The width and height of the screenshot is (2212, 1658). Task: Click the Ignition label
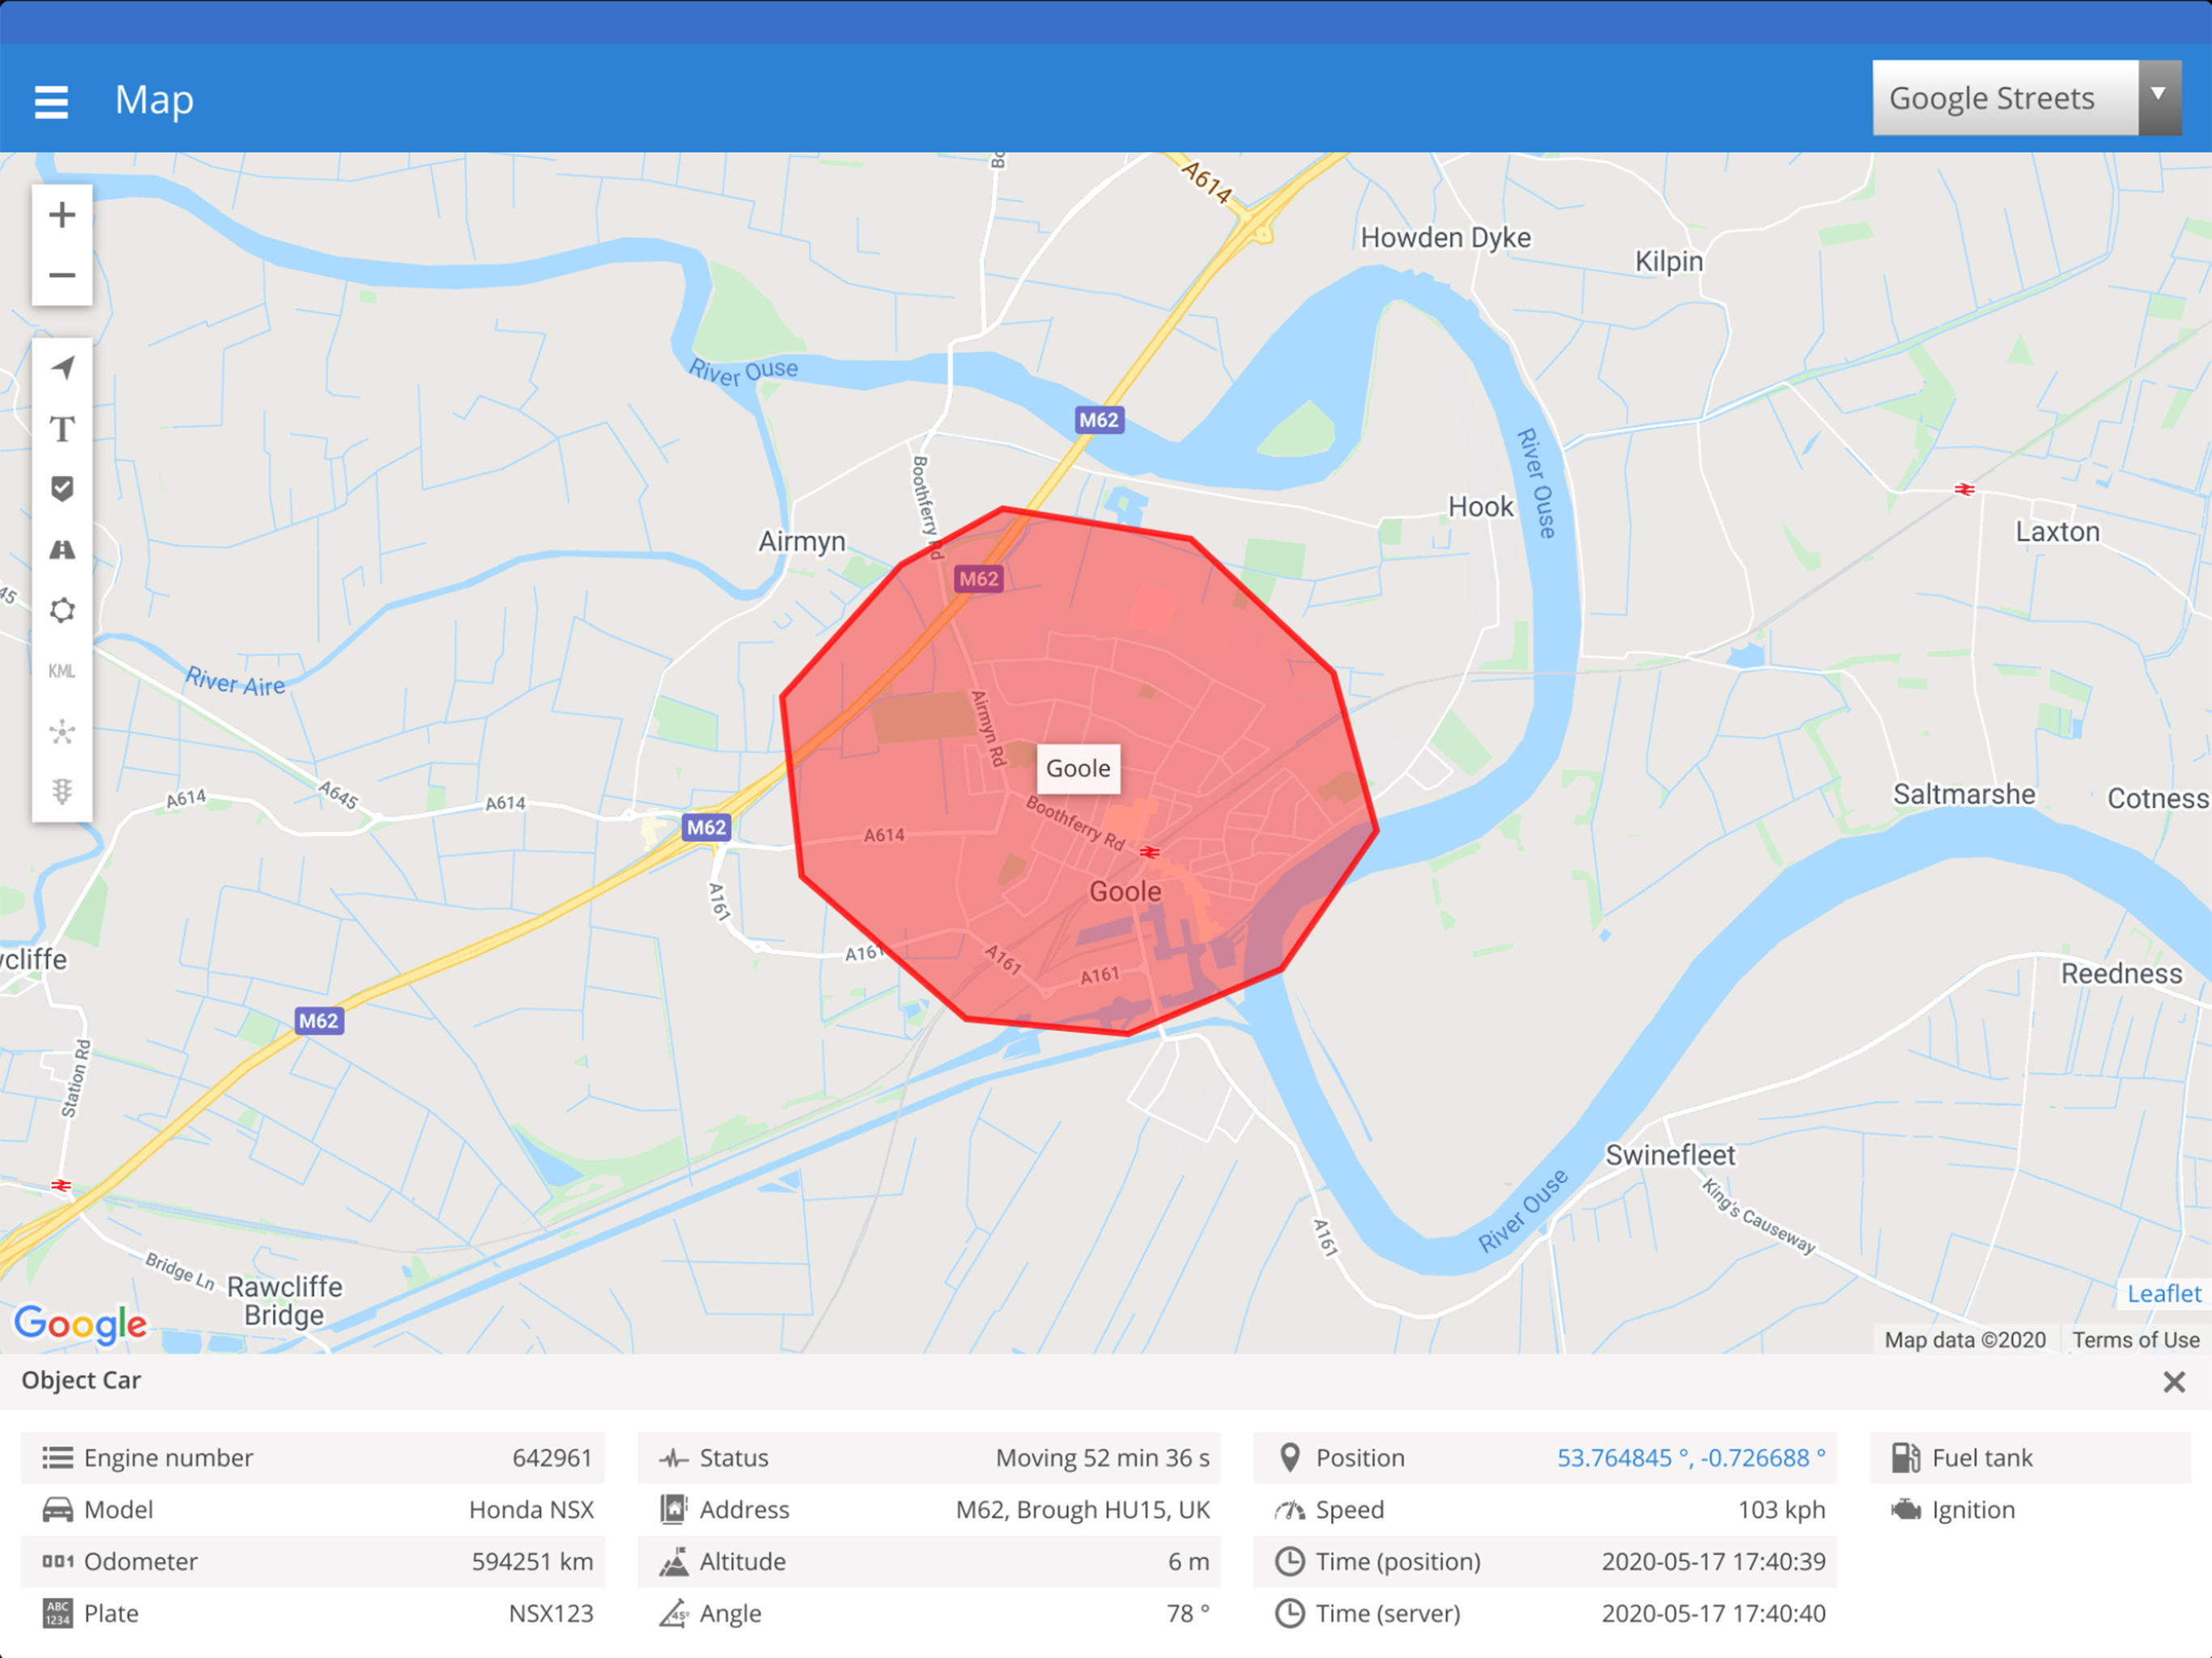(1973, 1510)
